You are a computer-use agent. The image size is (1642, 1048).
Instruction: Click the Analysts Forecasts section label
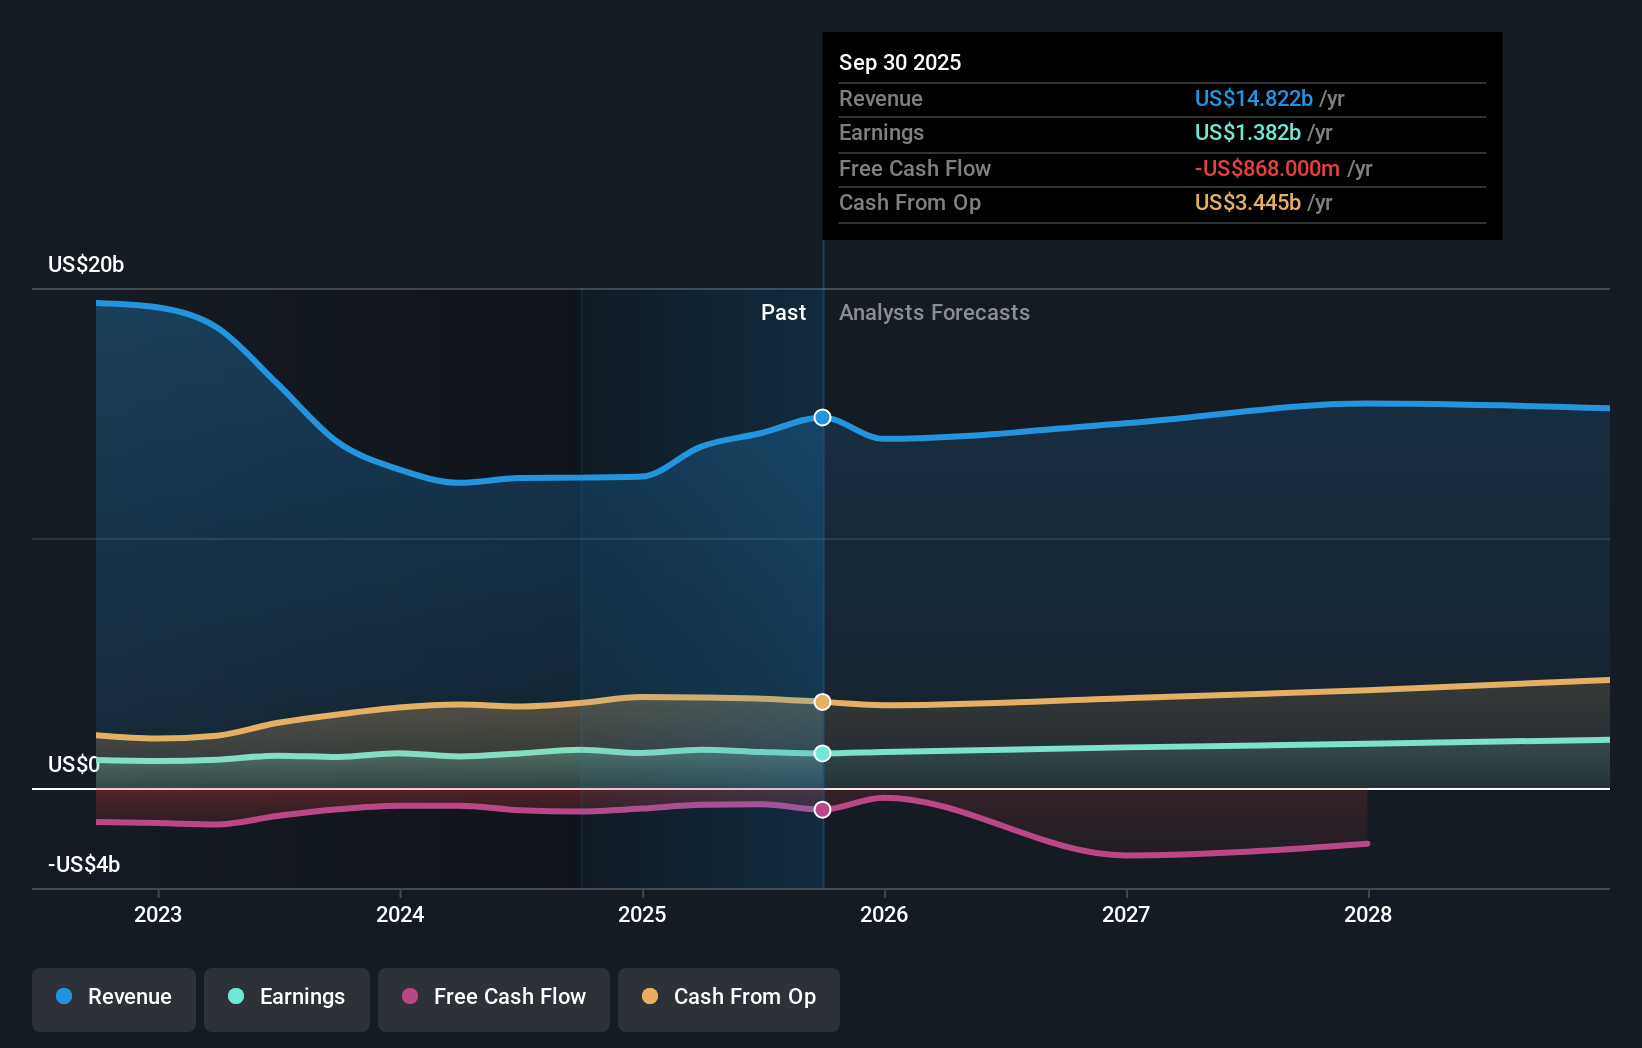(934, 312)
